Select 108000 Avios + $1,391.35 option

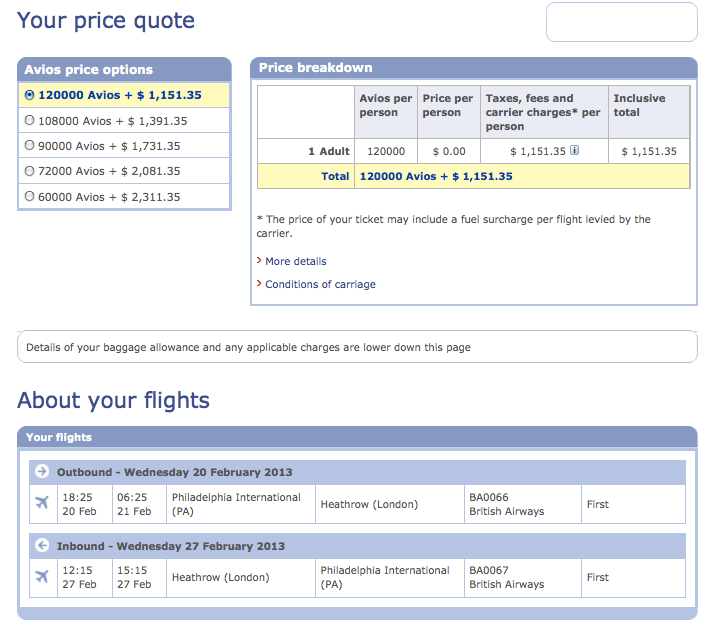29,121
